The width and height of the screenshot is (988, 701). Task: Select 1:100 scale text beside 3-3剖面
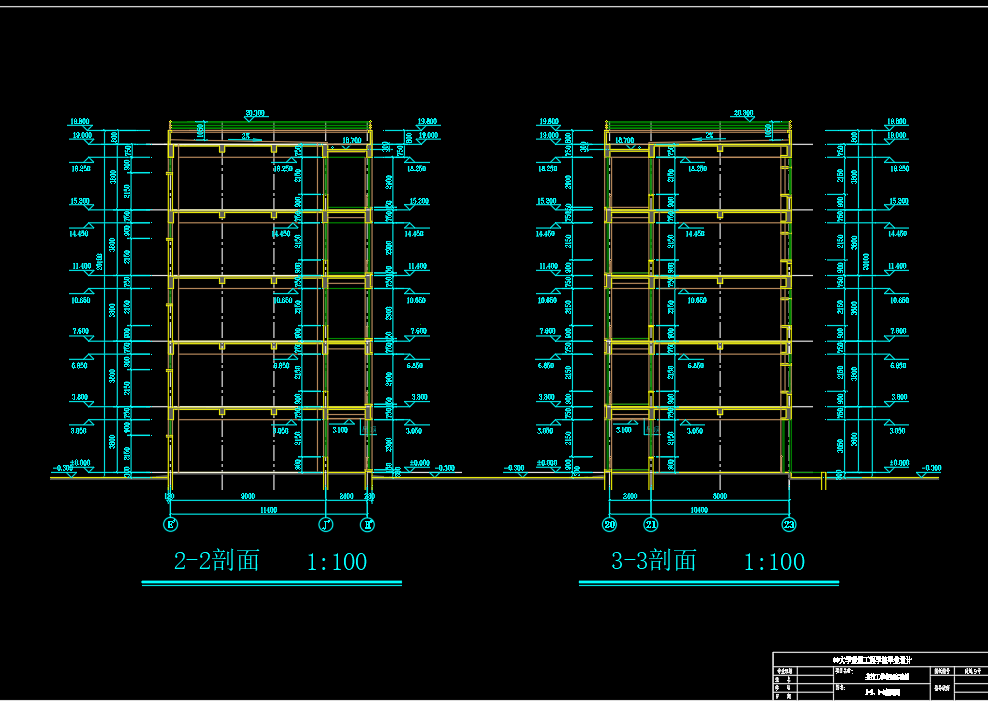click(773, 562)
